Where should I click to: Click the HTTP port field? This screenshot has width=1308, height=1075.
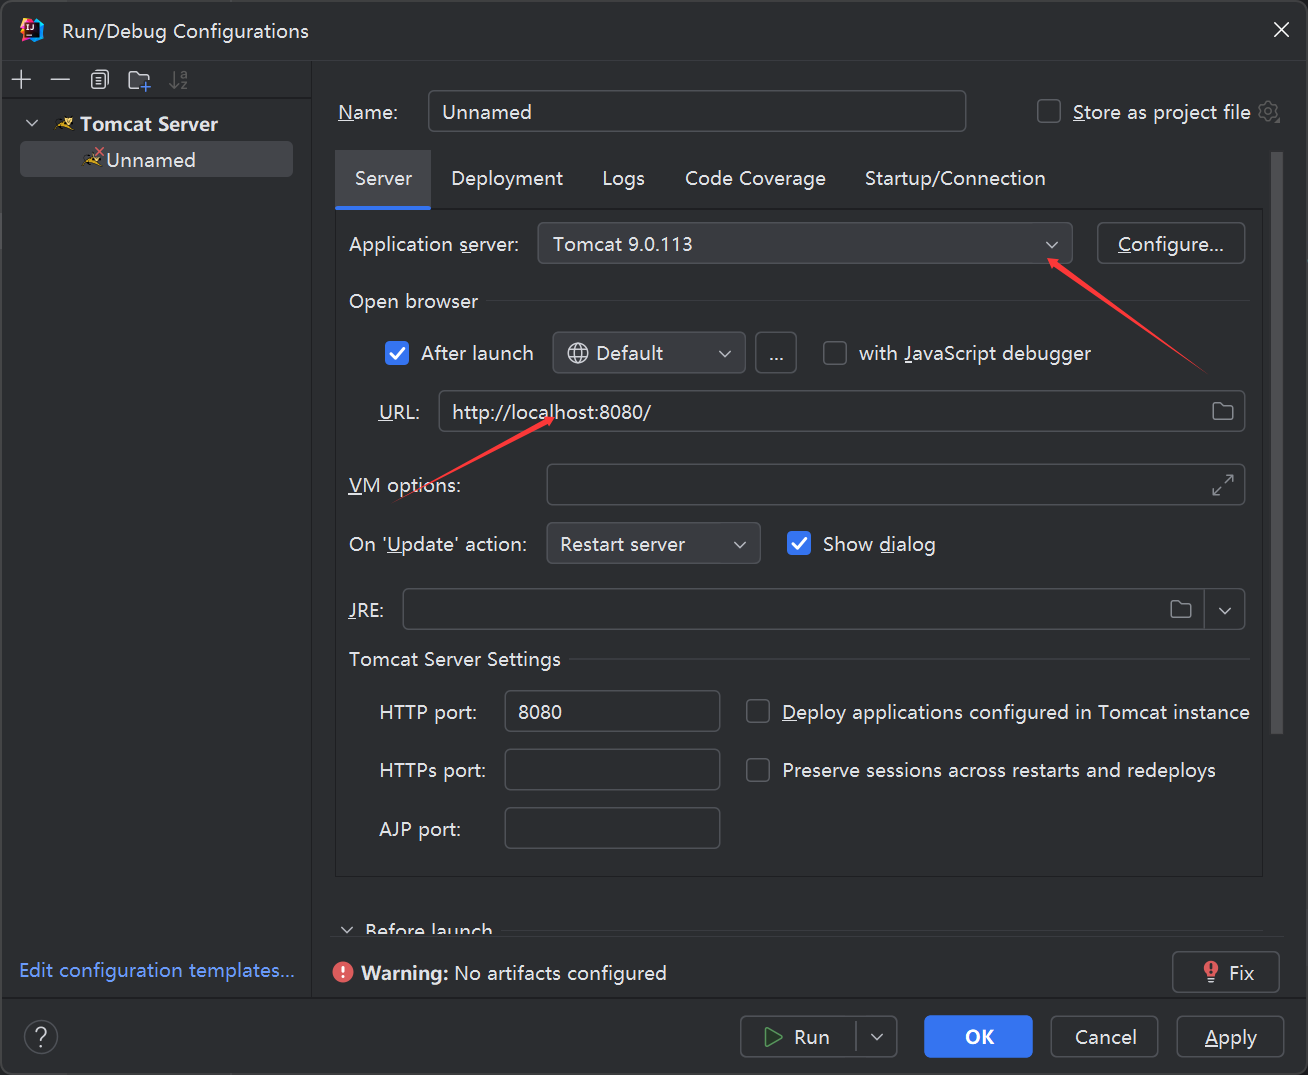[x=612, y=711]
